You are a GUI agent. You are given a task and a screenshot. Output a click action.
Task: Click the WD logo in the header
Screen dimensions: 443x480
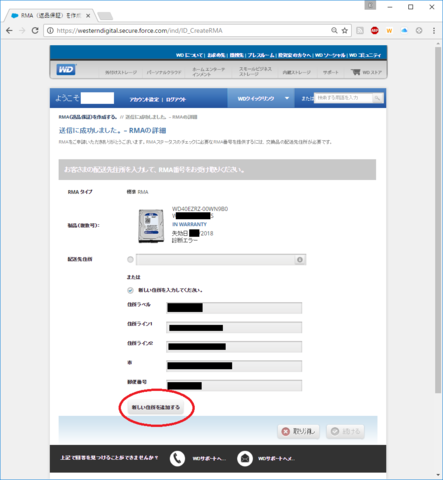pos(66,70)
